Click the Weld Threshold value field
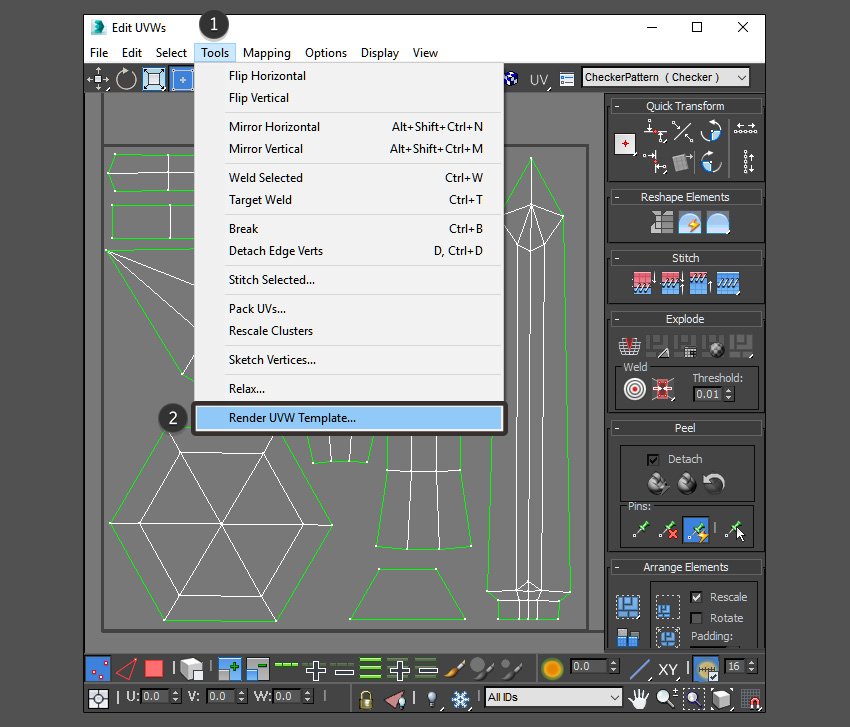 click(707, 394)
